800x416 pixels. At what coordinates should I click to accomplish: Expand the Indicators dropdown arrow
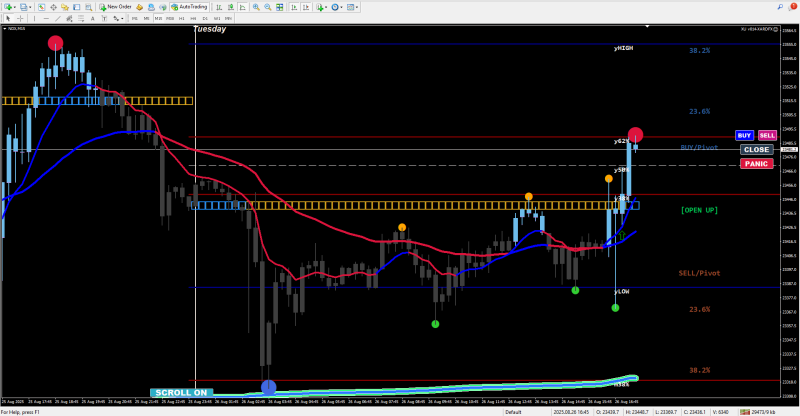pos(326,8)
